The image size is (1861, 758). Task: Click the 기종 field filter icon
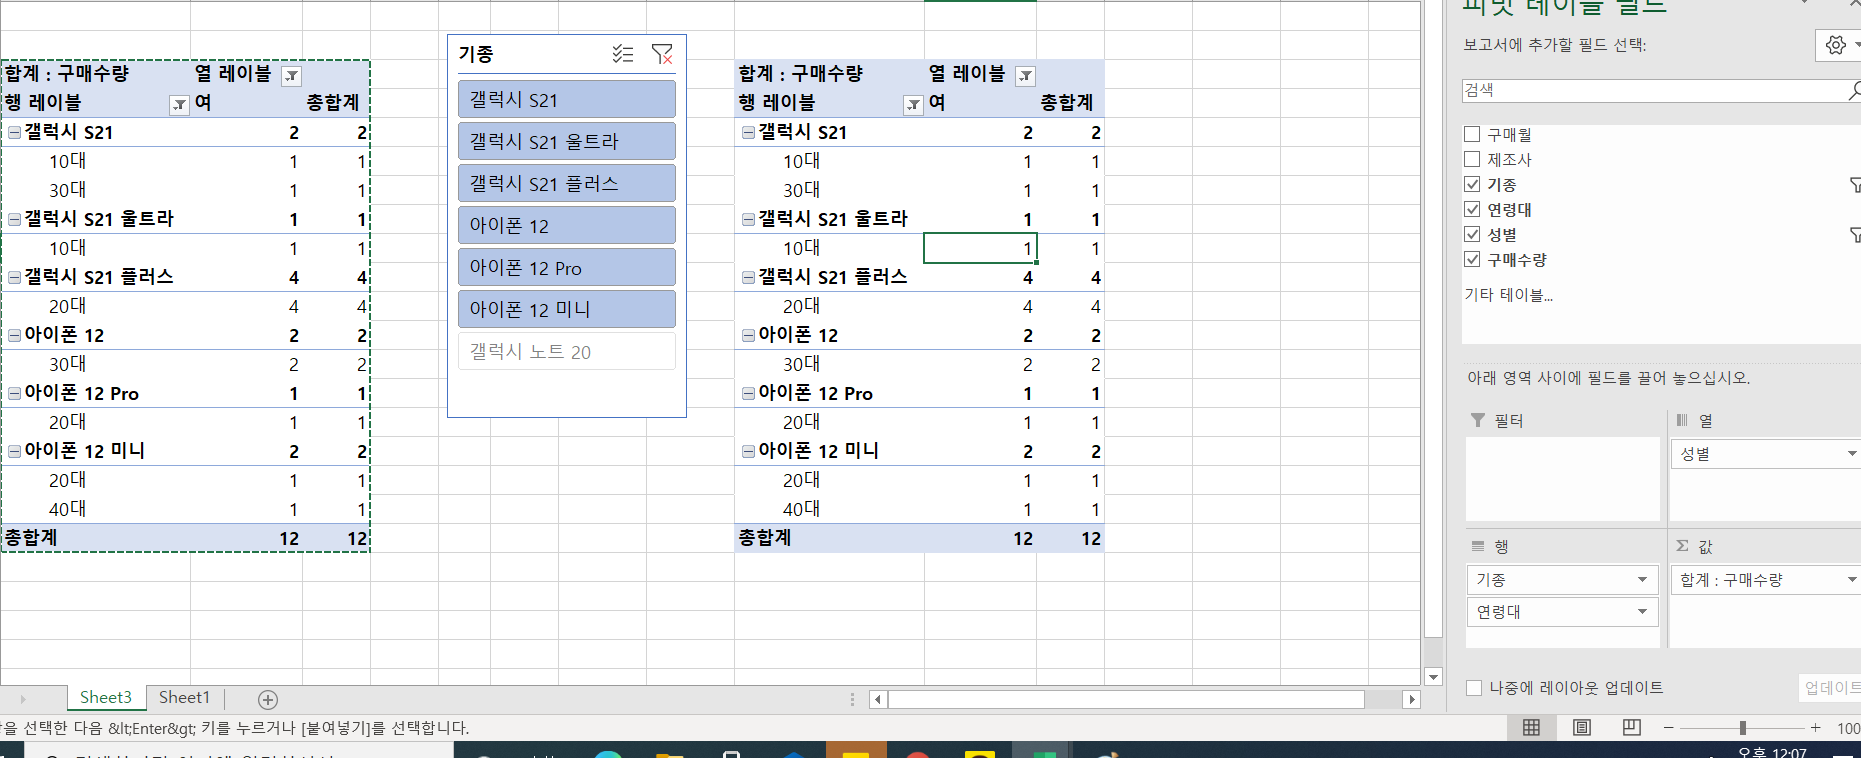[x=1855, y=185]
